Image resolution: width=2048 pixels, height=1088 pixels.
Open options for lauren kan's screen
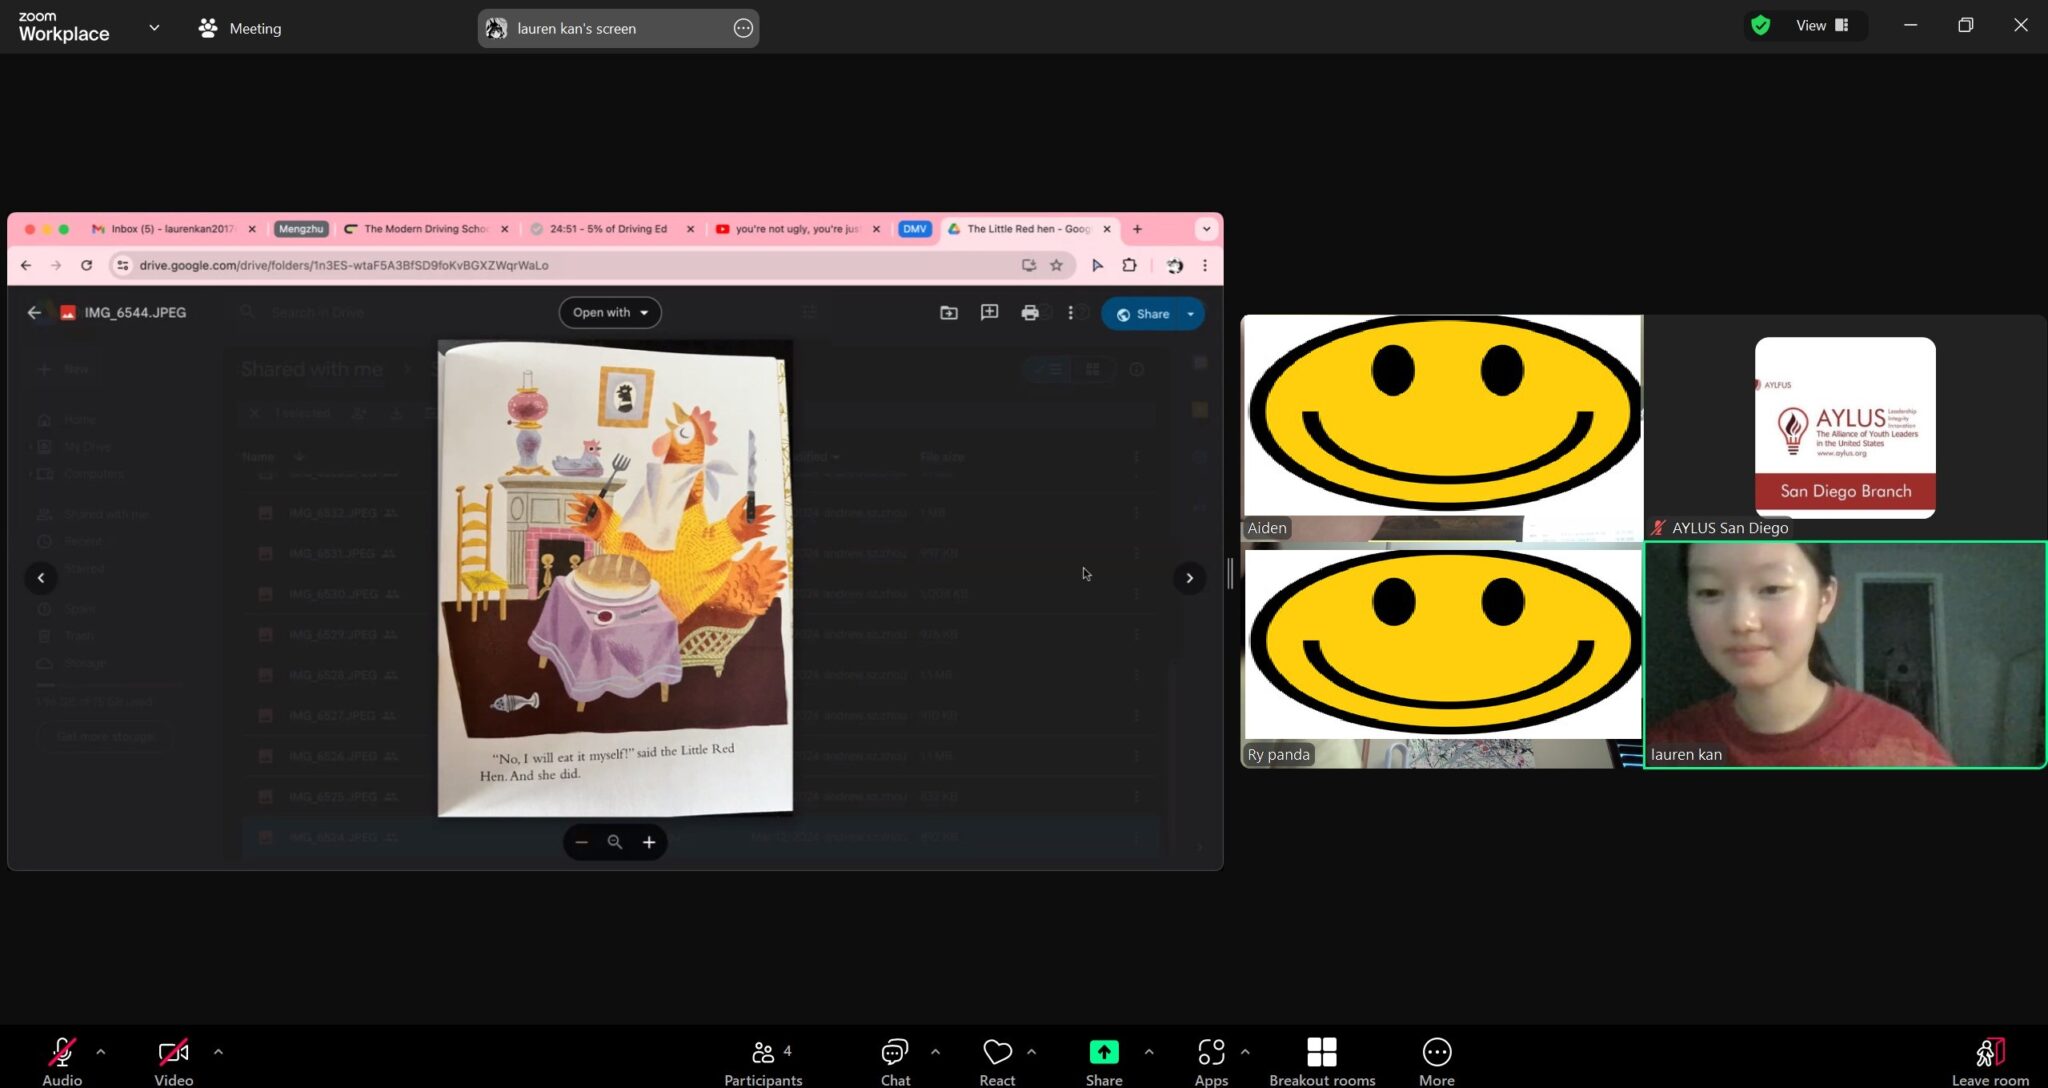[743, 28]
